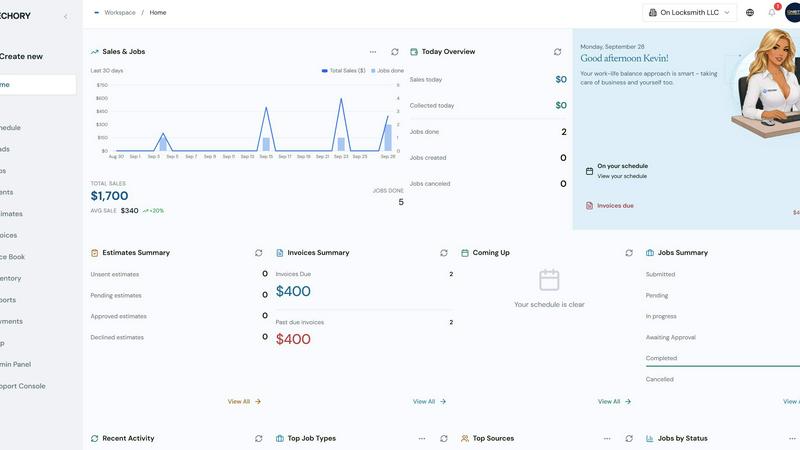
Task: Click the Invoices due document icon
Action: tap(589, 206)
